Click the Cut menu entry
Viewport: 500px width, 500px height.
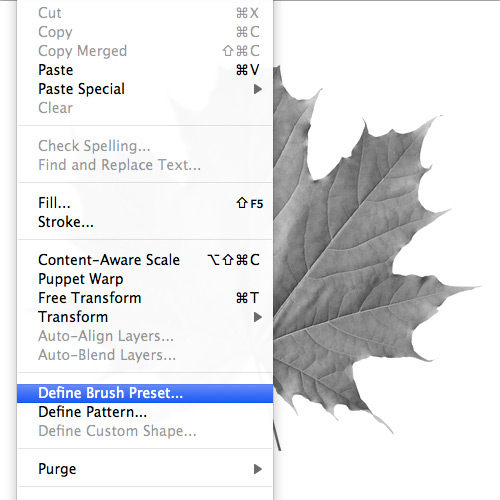pos(145,13)
